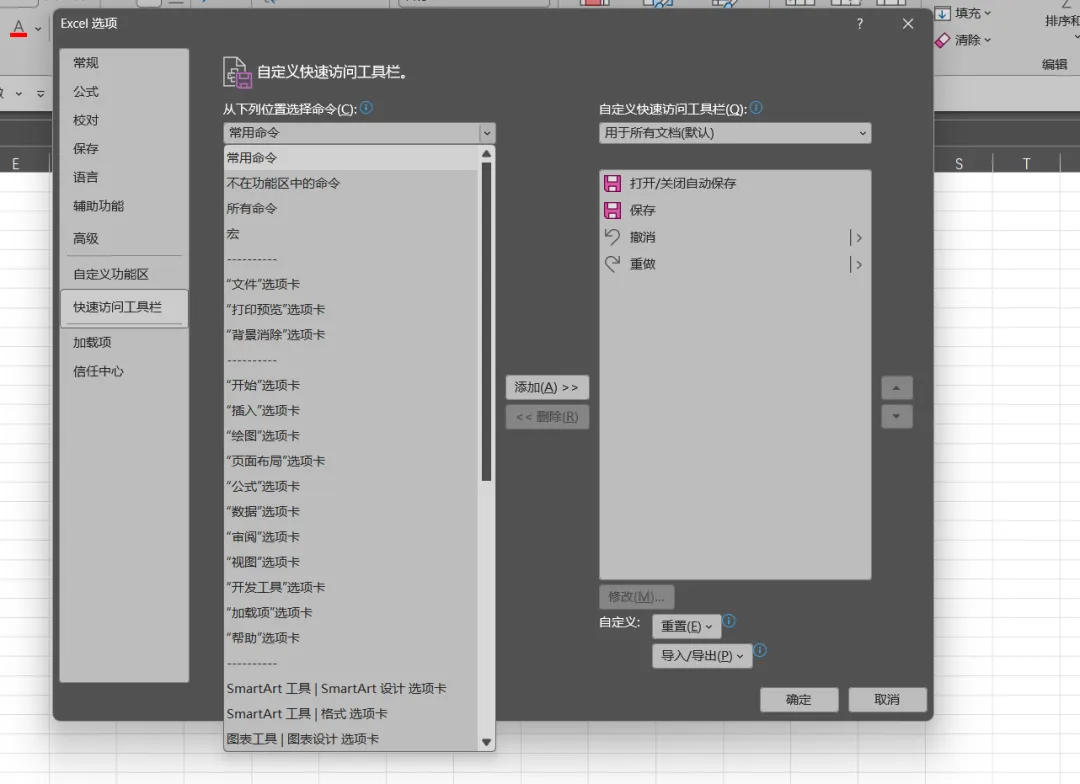Expand the 撤消 split arrow in list
Screen dimensions: 1080x784
pyautogui.click(x=858, y=238)
